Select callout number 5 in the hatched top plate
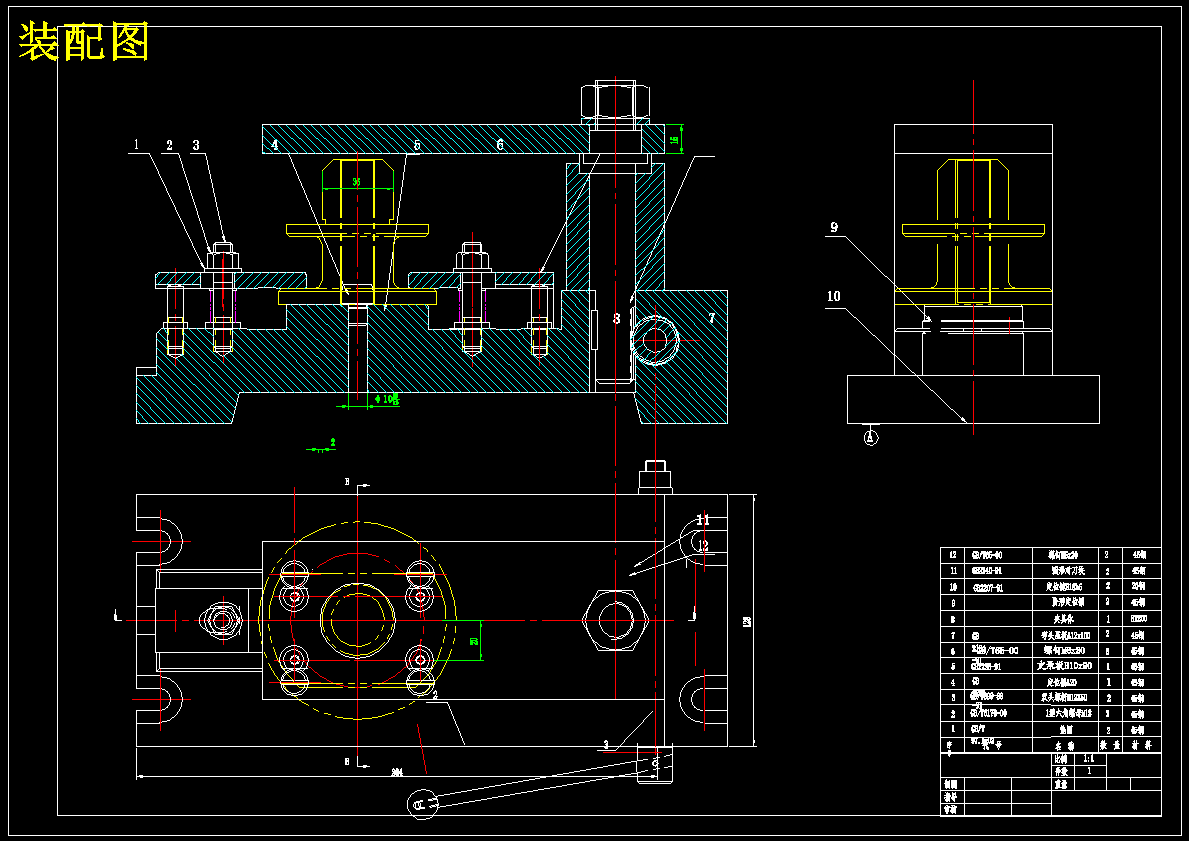 (x=416, y=144)
